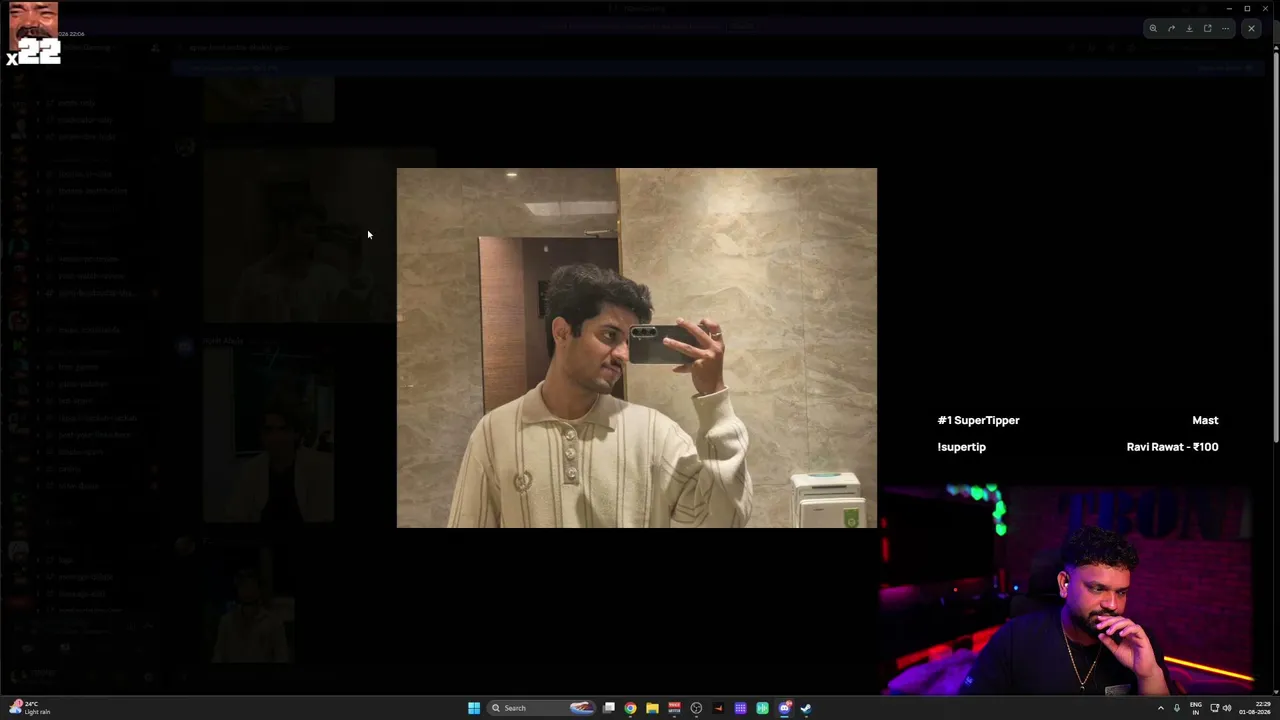Screen dimensions: 1280x720
Task: Expand the hidden system tray icons
Action: point(1161,708)
